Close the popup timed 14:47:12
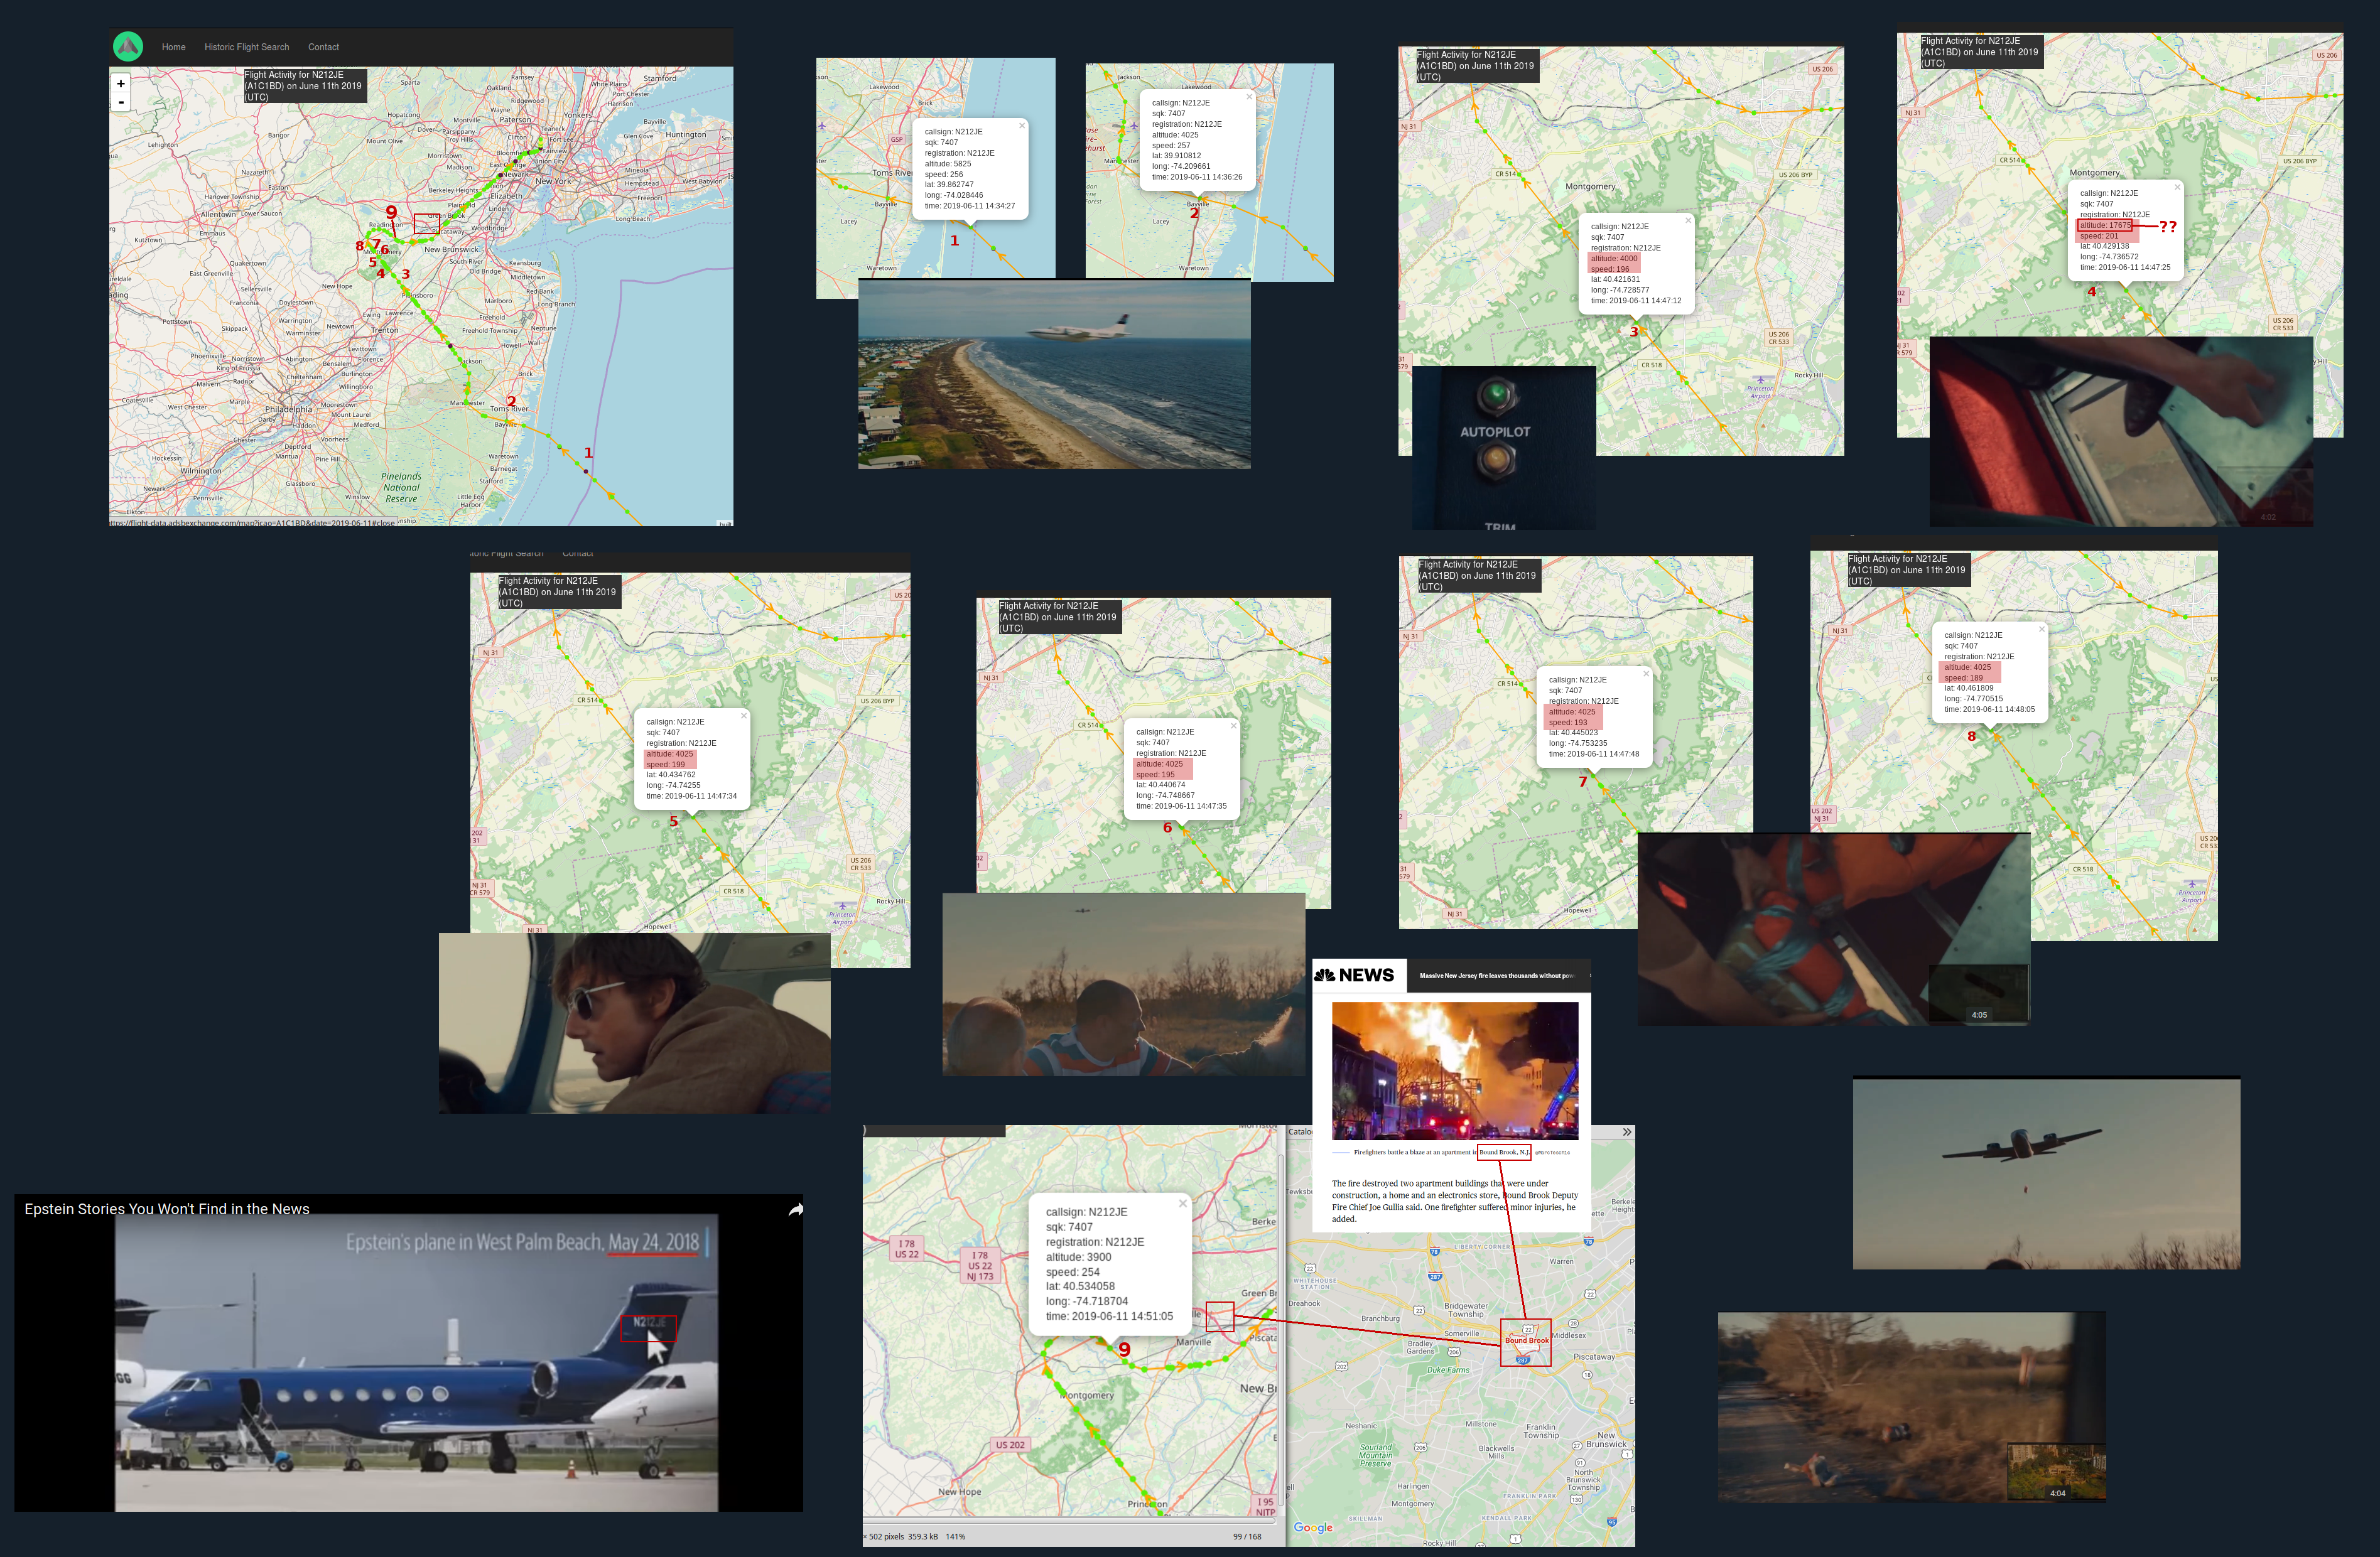The width and height of the screenshot is (2380, 1557). [x=1688, y=220]
